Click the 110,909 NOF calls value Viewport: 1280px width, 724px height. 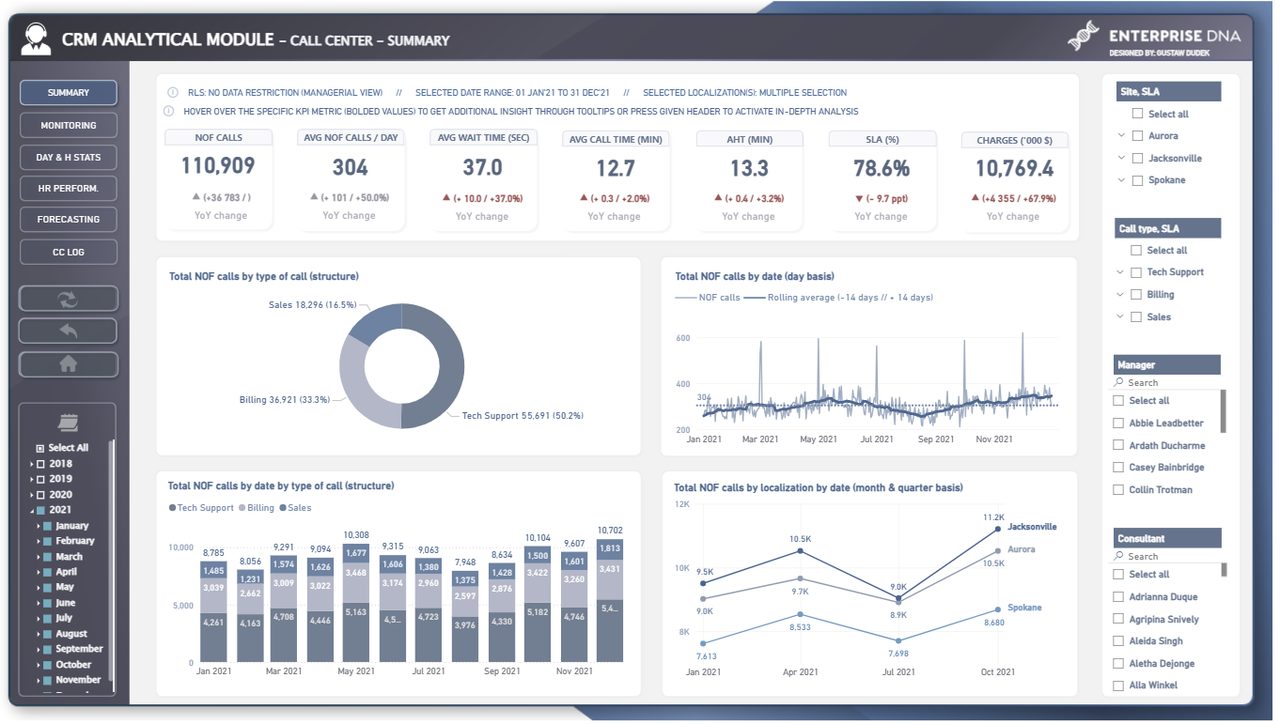click(218, 166)
